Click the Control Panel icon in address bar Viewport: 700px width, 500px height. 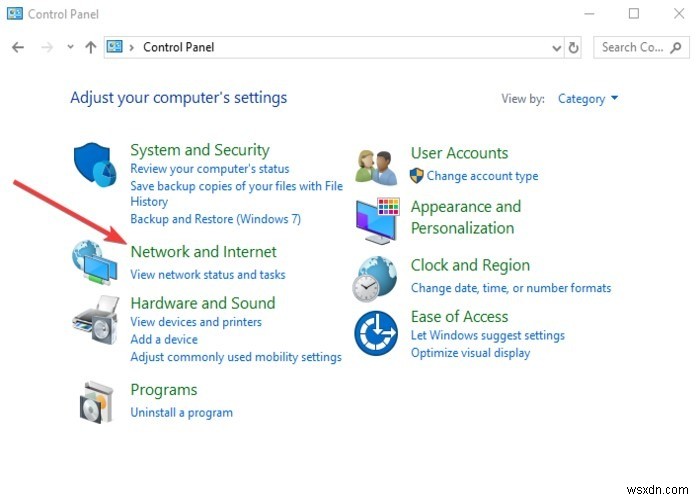click(x=115, y=46)
